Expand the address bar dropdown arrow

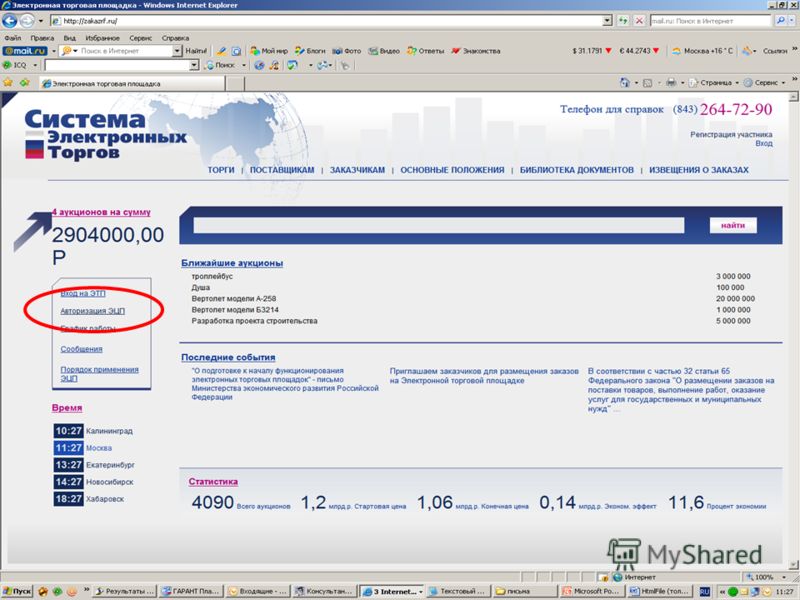click(607, 21)
